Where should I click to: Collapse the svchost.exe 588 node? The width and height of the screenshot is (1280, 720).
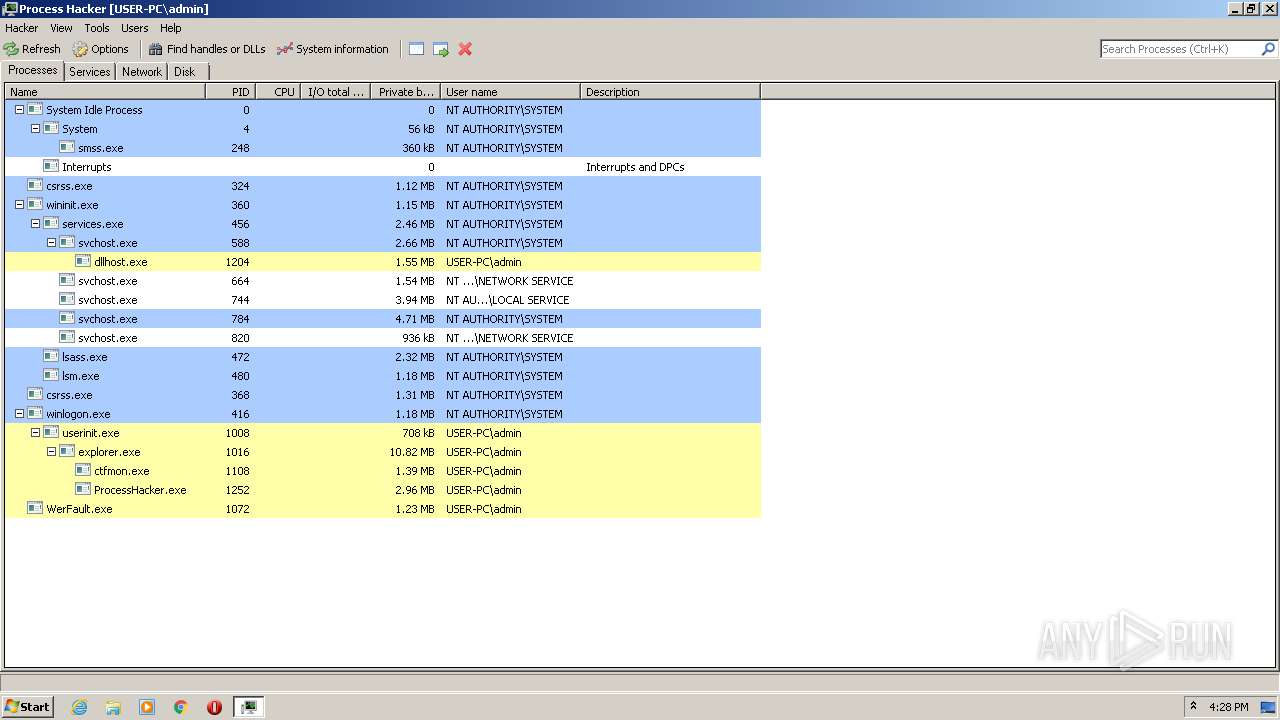(x=51, y=243)
